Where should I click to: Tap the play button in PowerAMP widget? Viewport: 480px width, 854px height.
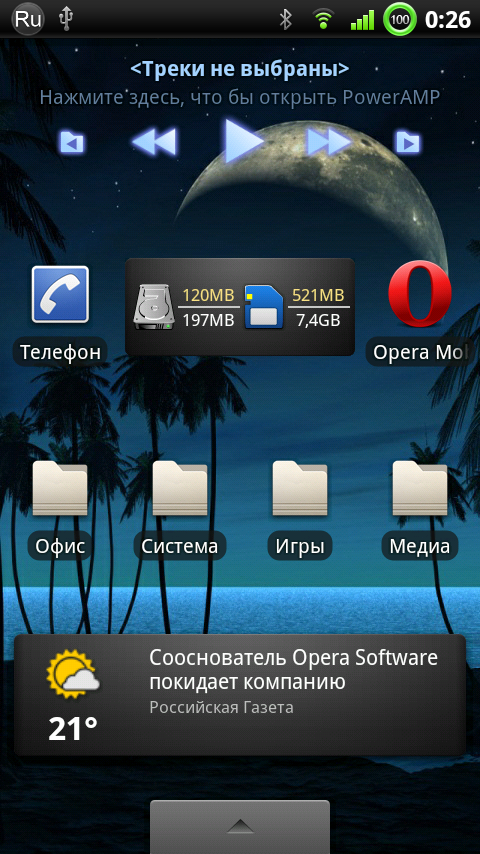(243, 141)
